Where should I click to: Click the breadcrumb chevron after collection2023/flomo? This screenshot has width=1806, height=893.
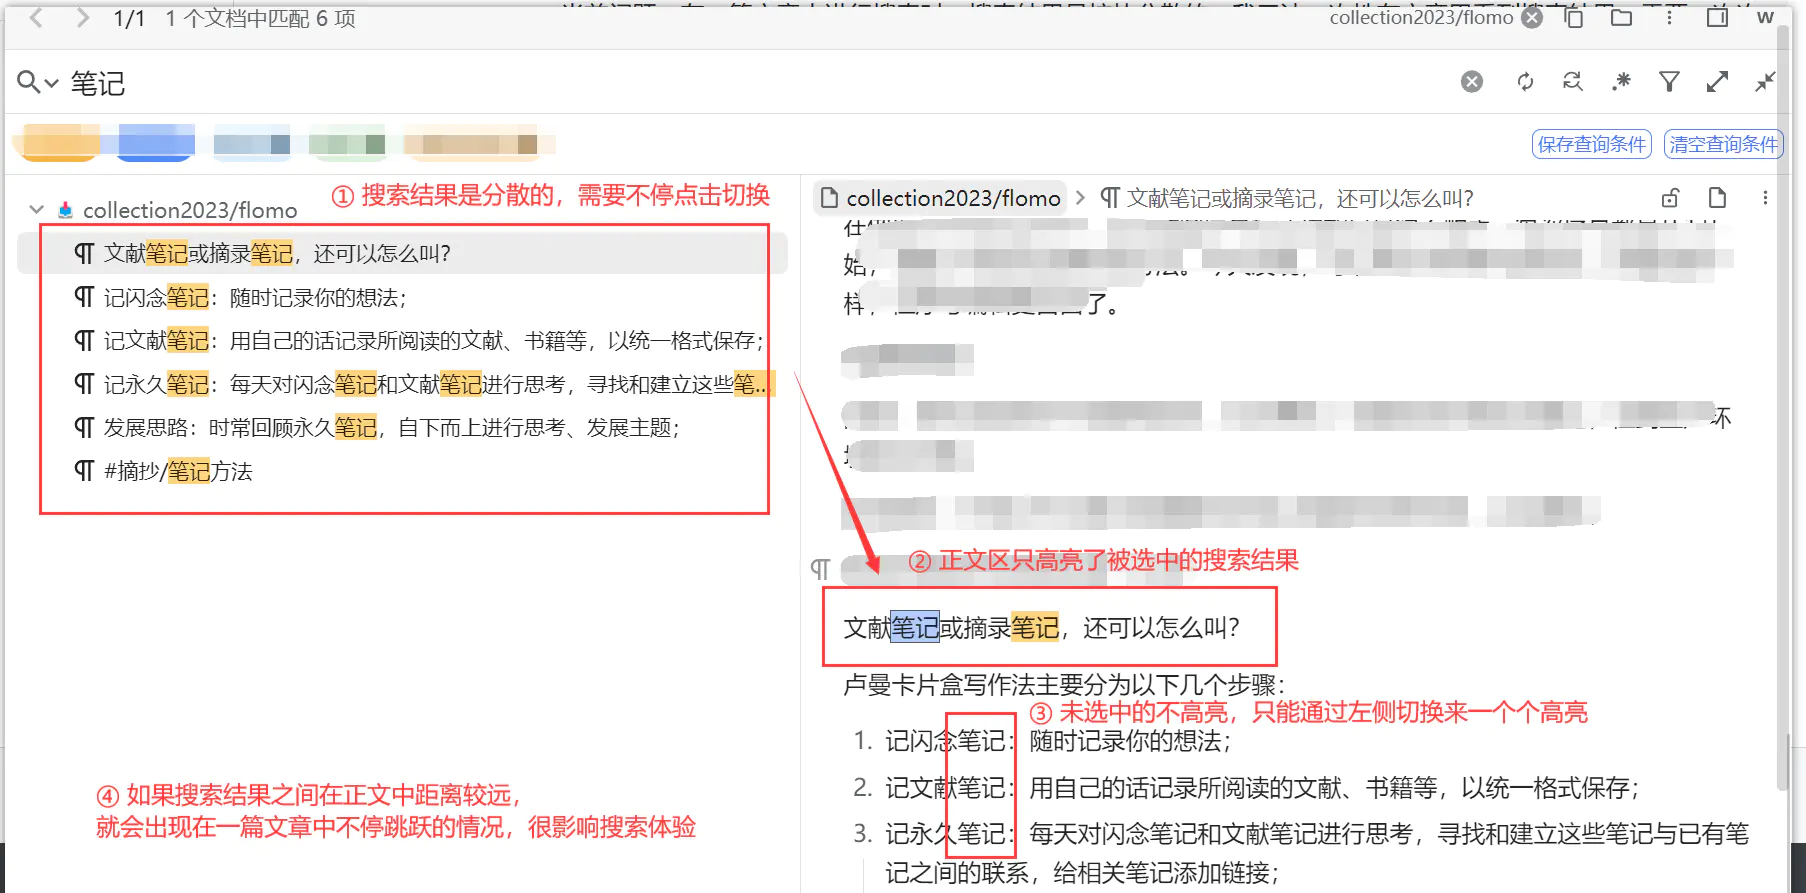click(1080, 198)
